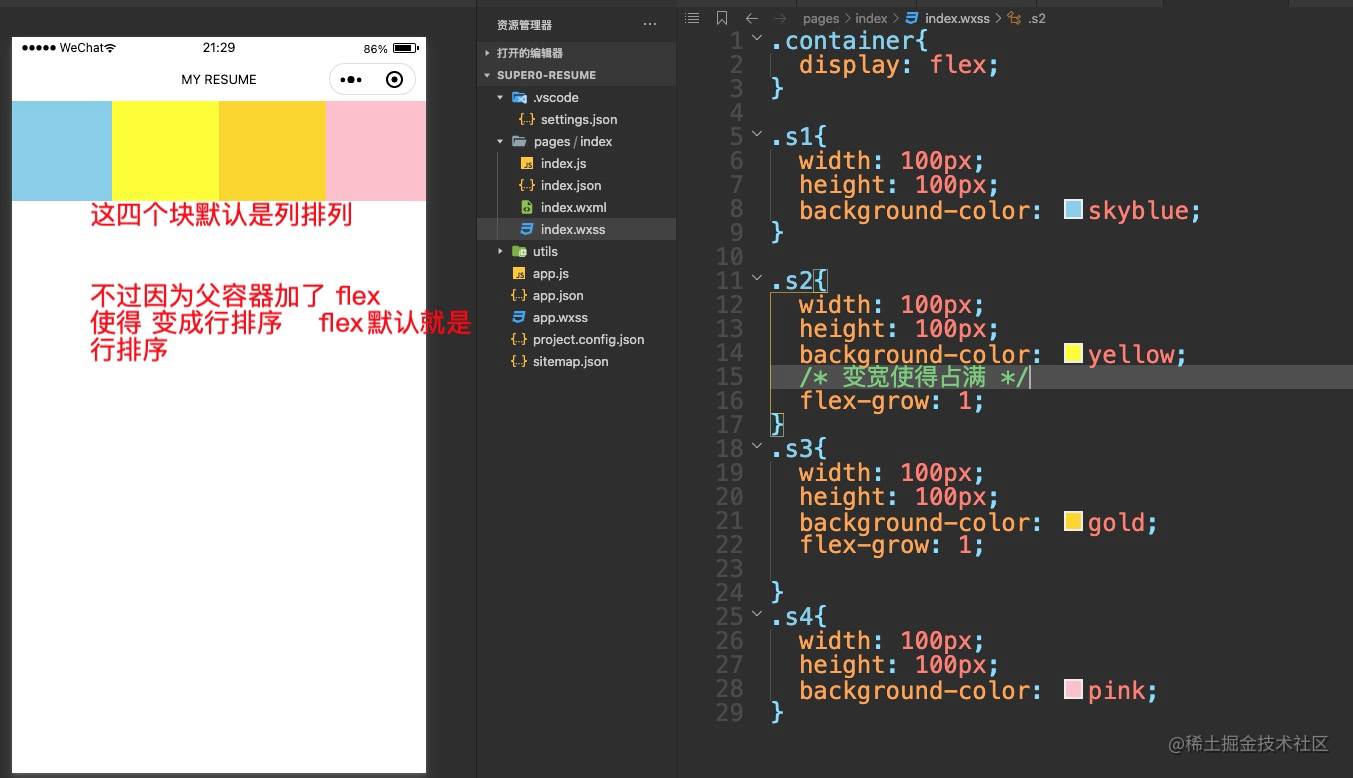1353x778 pixels.
Task: Click the settings.json file icon
Action: (x=526, y=119)
